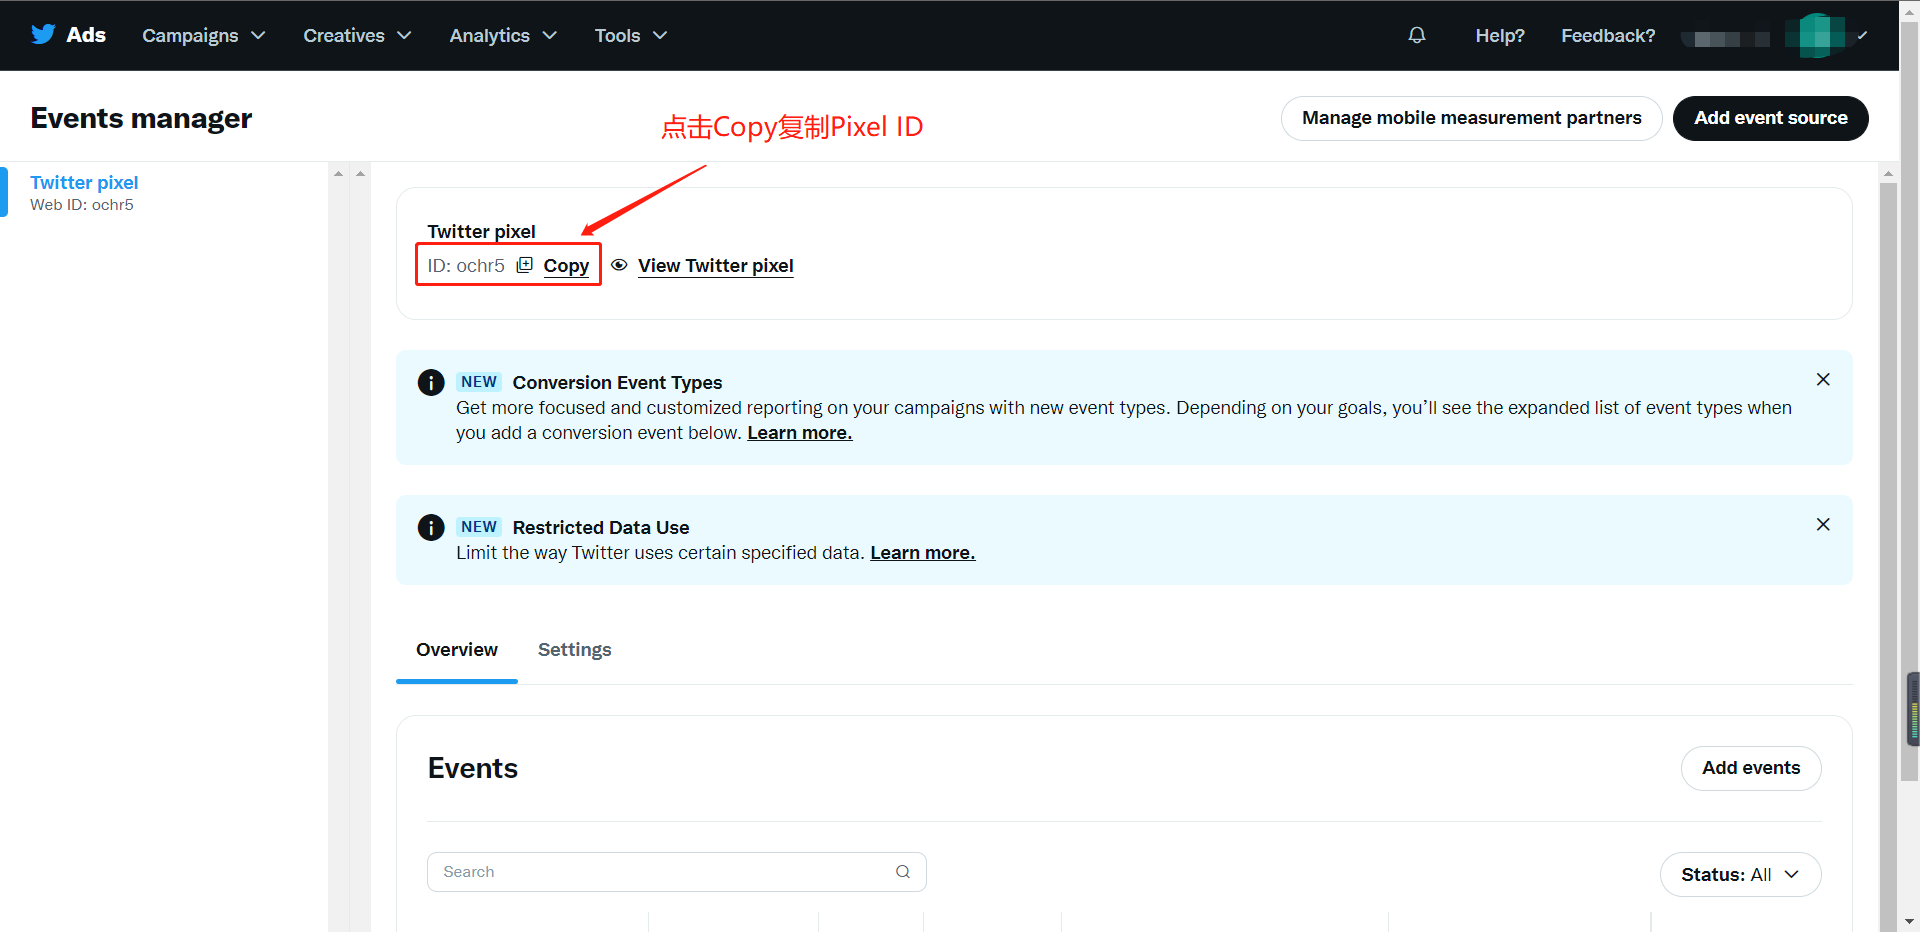Open the Help? menu item
This screenshot has height=932, width=1920.
pos(1500,35)
